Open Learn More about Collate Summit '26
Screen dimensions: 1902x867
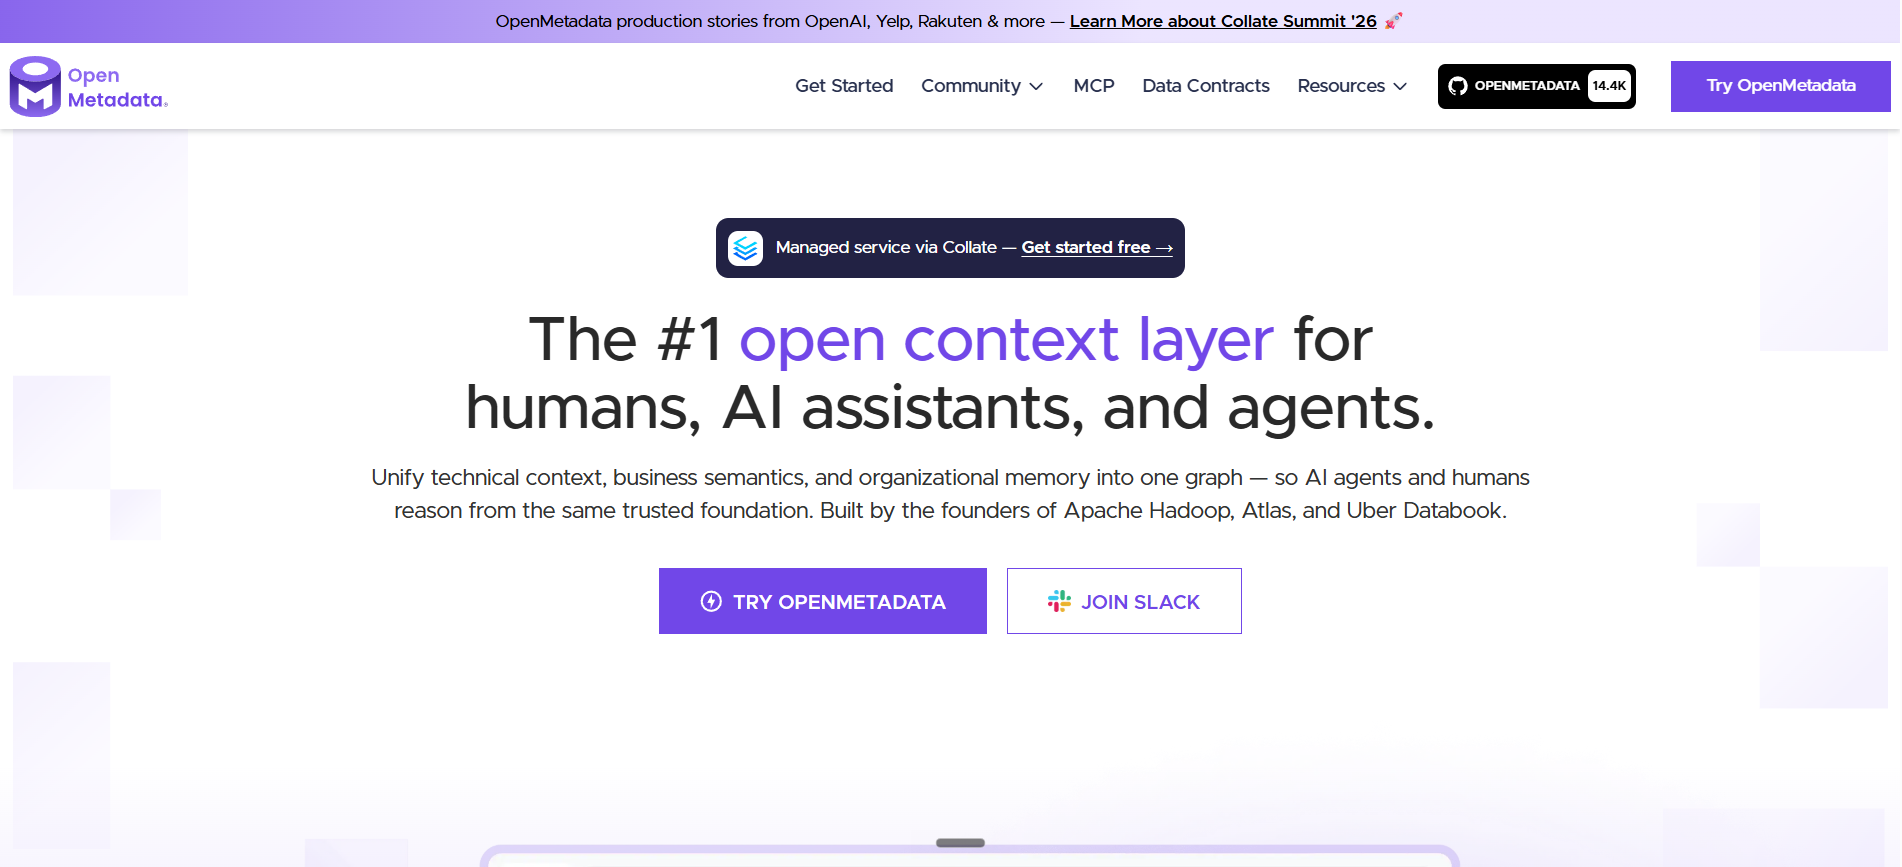[1223, 21]
